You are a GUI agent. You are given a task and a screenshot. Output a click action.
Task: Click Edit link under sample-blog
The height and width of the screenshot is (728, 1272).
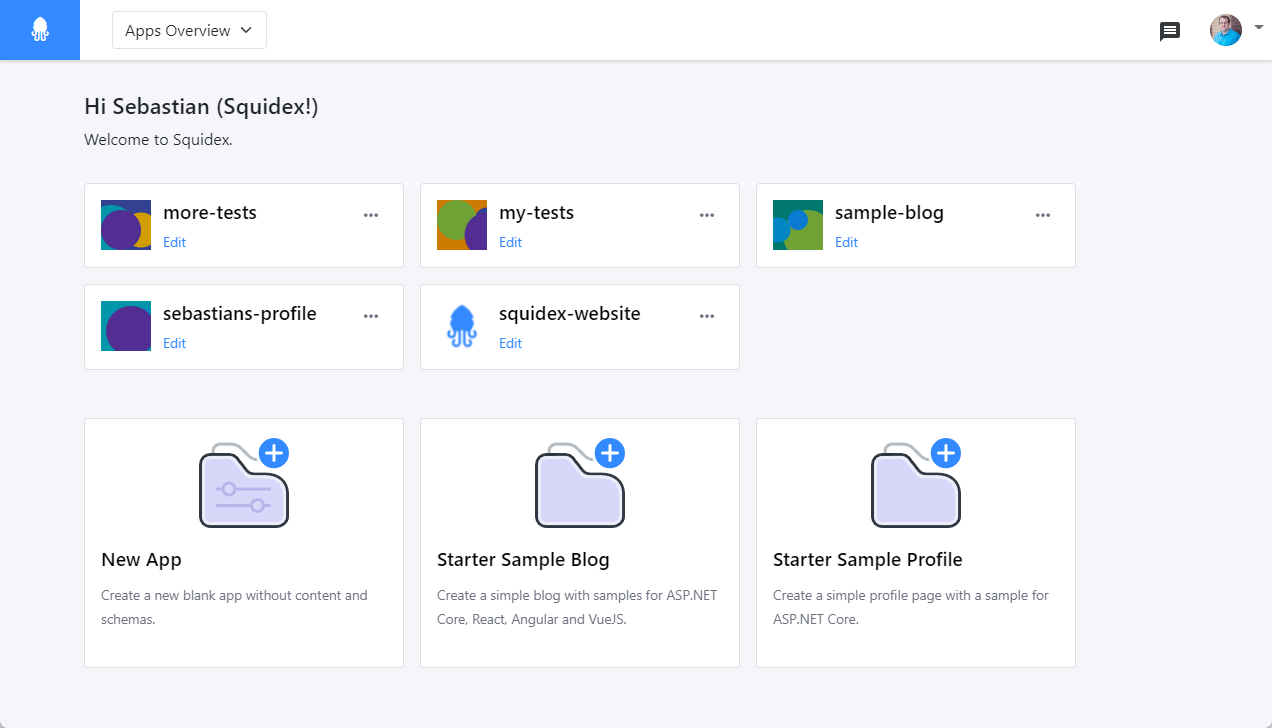tap(846, 242)
